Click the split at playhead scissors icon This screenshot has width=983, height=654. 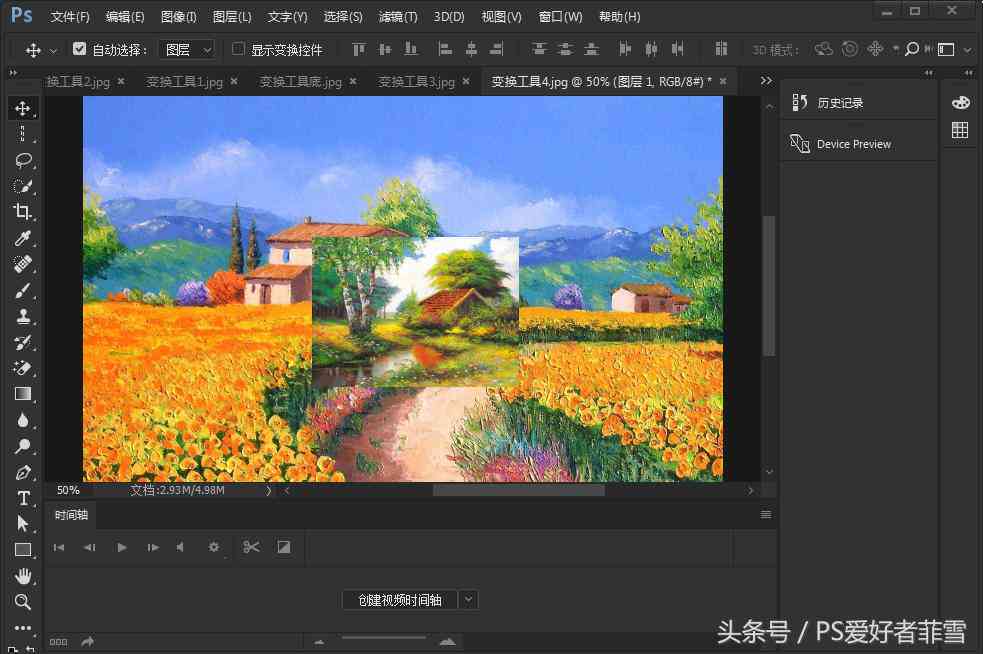(251, 547)
